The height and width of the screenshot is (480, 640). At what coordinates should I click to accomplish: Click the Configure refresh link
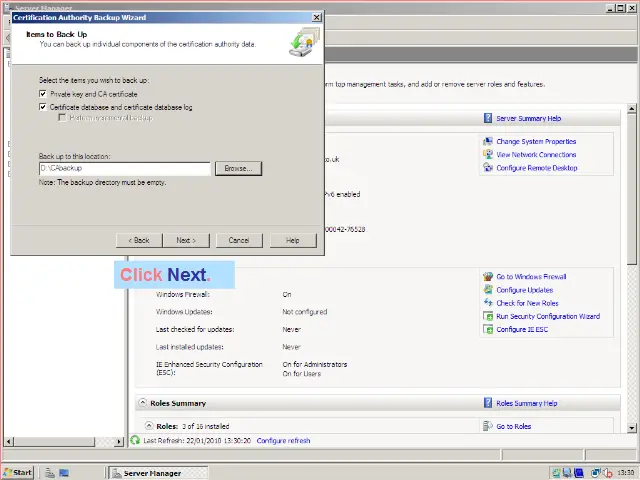(283, 440)
